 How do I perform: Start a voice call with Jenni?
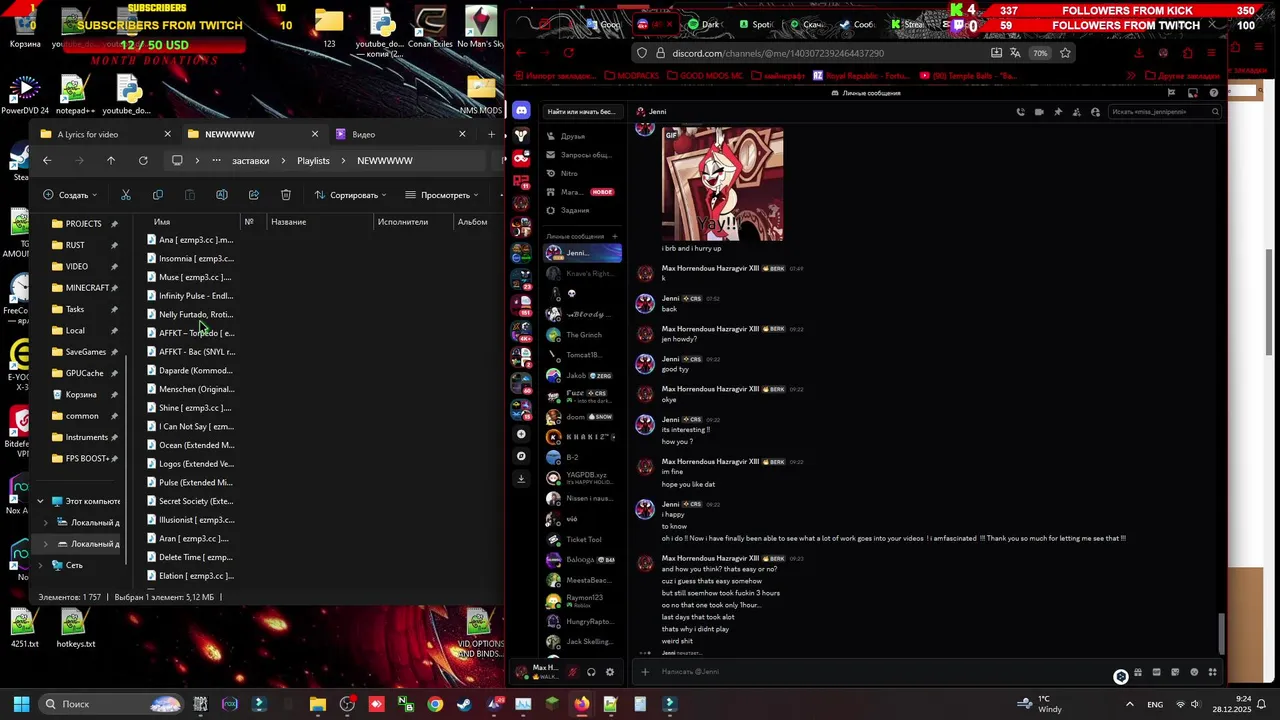tap(1020, 112)
